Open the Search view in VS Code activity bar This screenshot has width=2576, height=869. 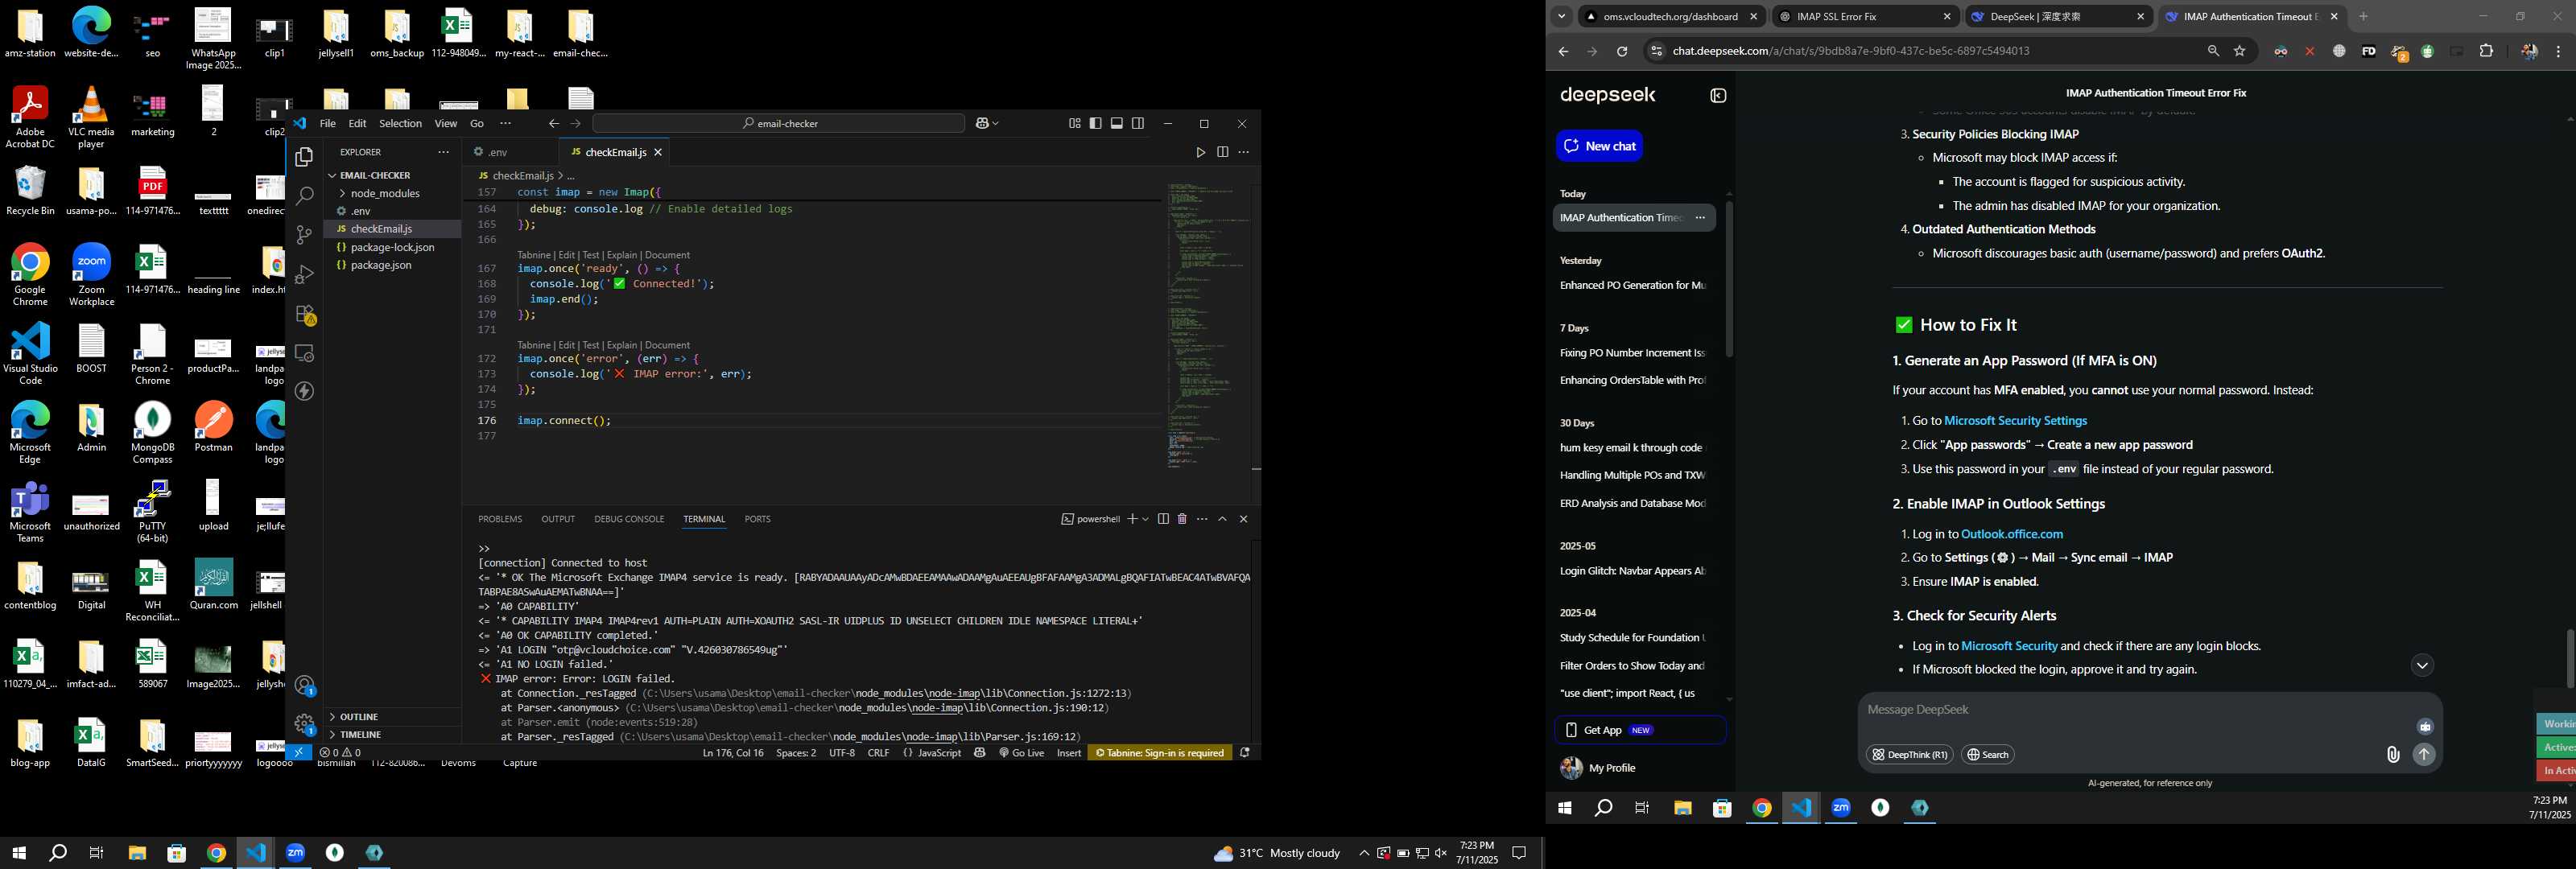click(x=304, y=196)
